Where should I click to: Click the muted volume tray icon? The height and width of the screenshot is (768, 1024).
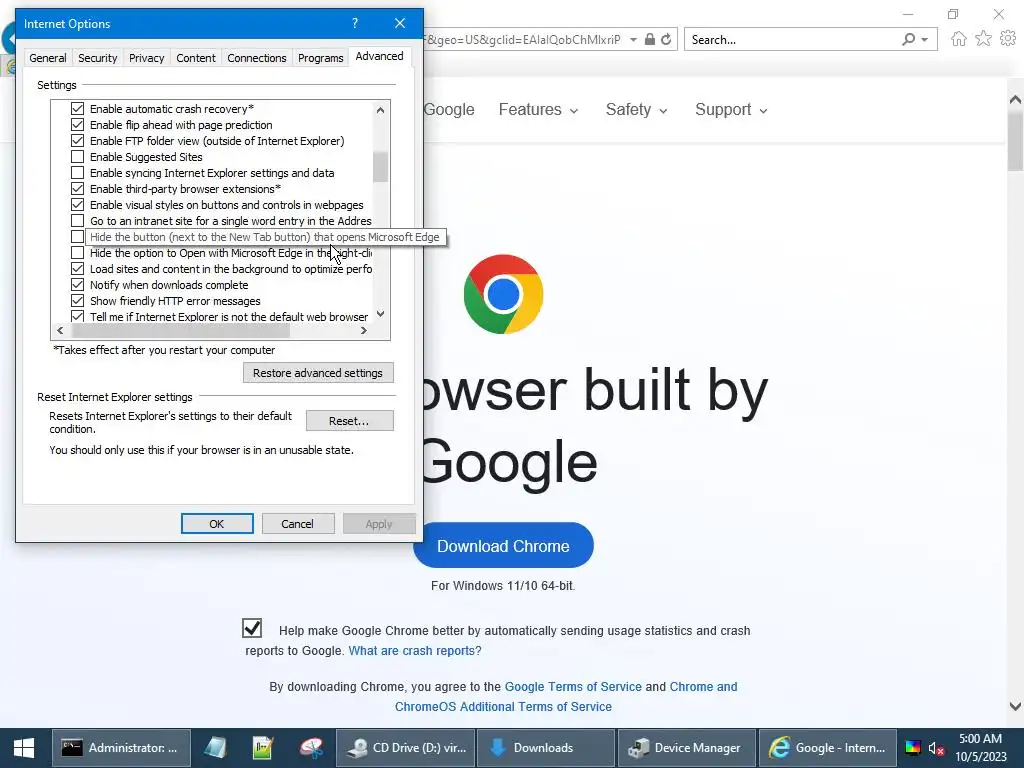(936, 749)
